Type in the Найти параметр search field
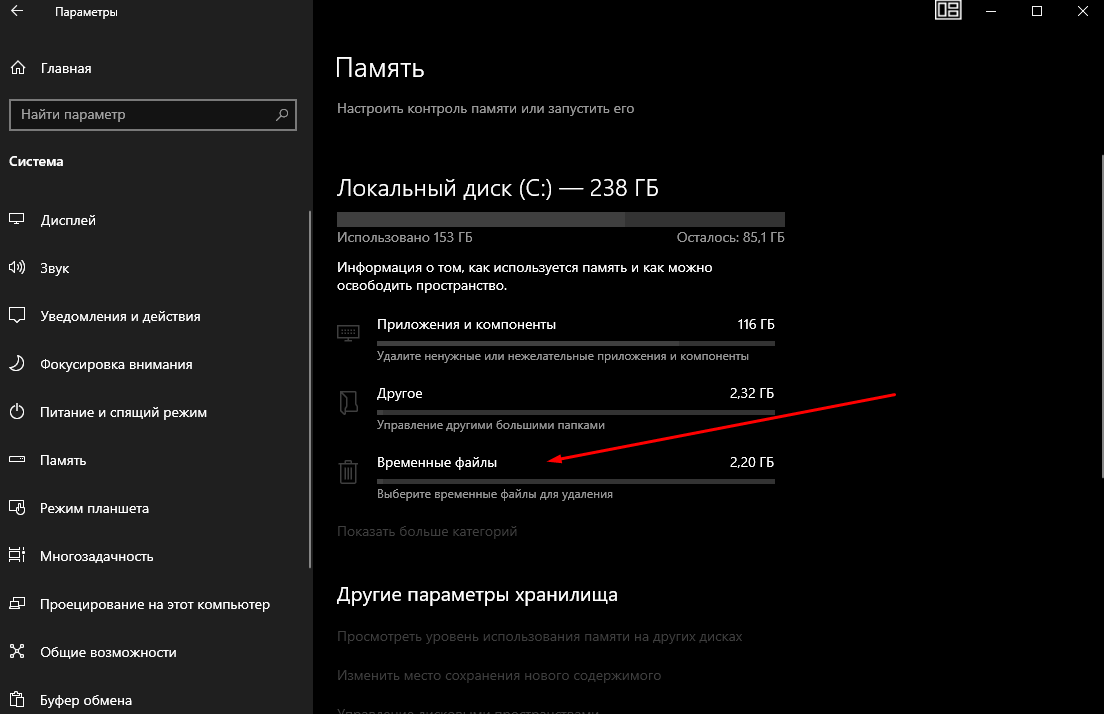 (x=140, y=115)
